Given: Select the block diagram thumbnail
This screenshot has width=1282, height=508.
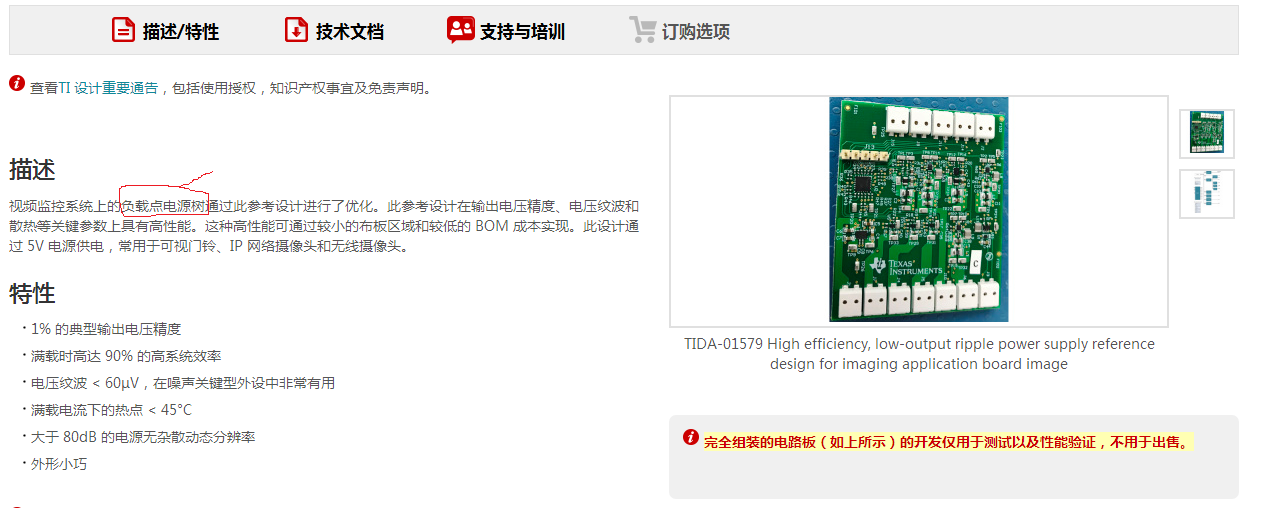Looking at the screenshot, I should click(x=1207, y=194).
